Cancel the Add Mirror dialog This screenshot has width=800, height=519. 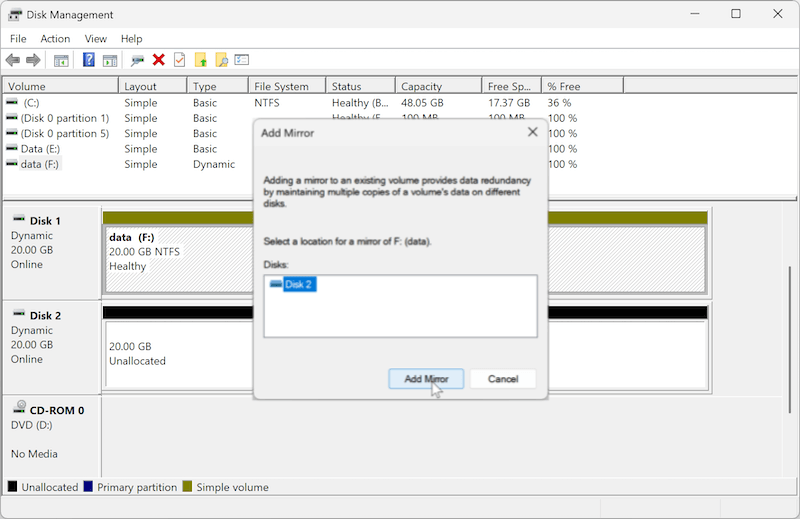[x=503, y=379]
